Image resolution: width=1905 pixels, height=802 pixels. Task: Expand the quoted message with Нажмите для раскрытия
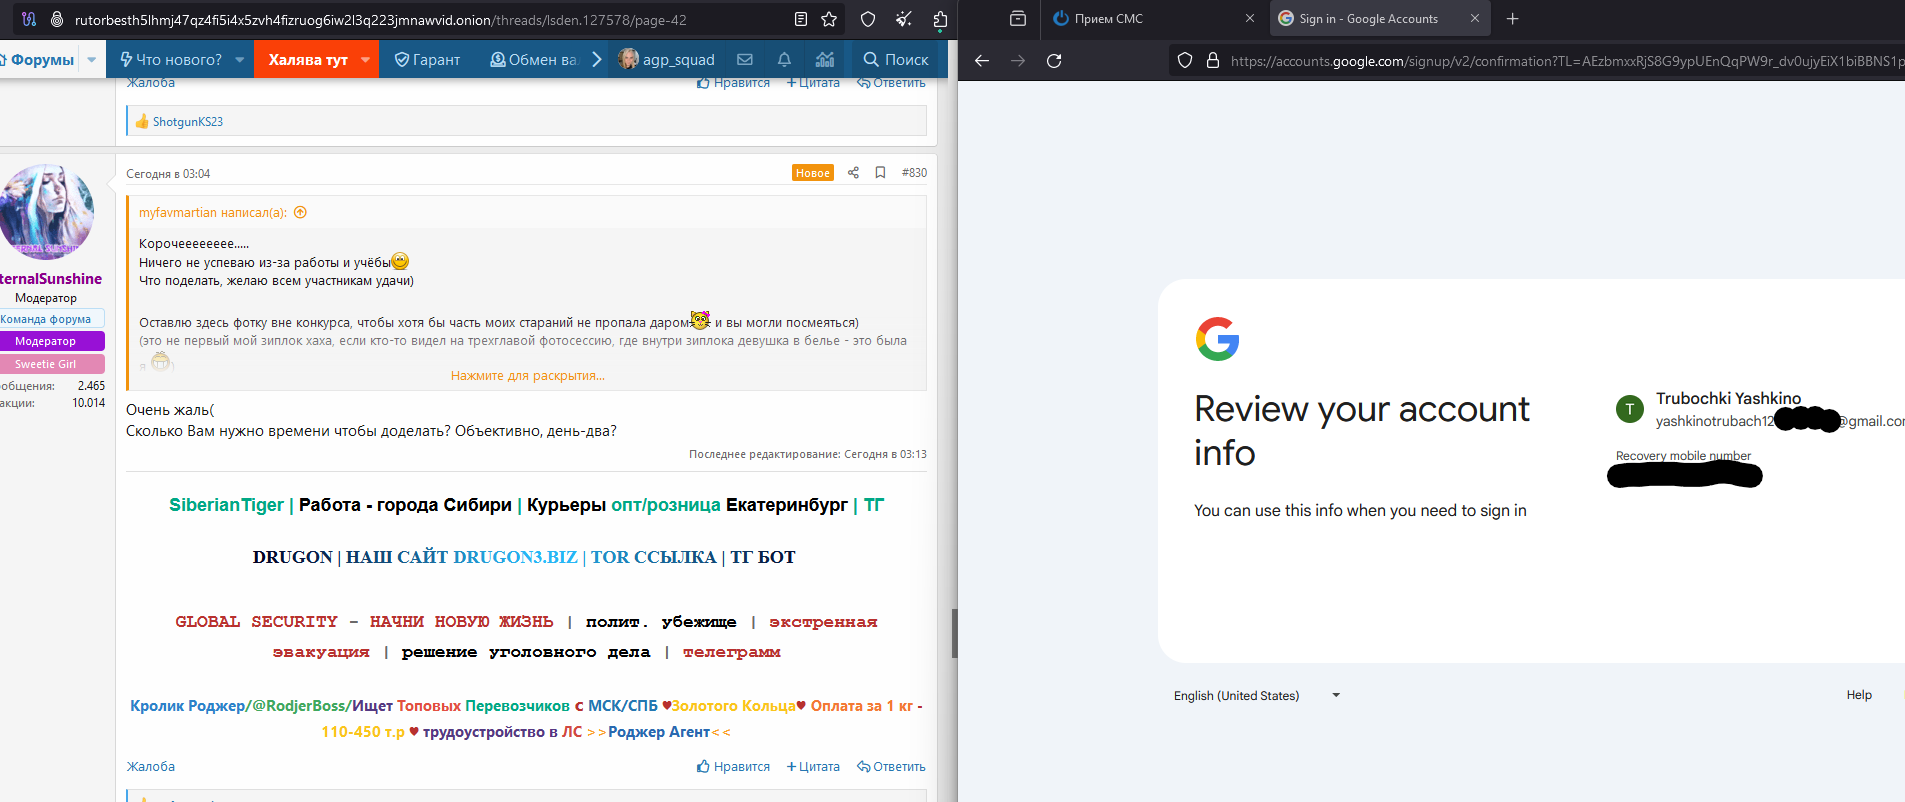[x=527, y=376]
